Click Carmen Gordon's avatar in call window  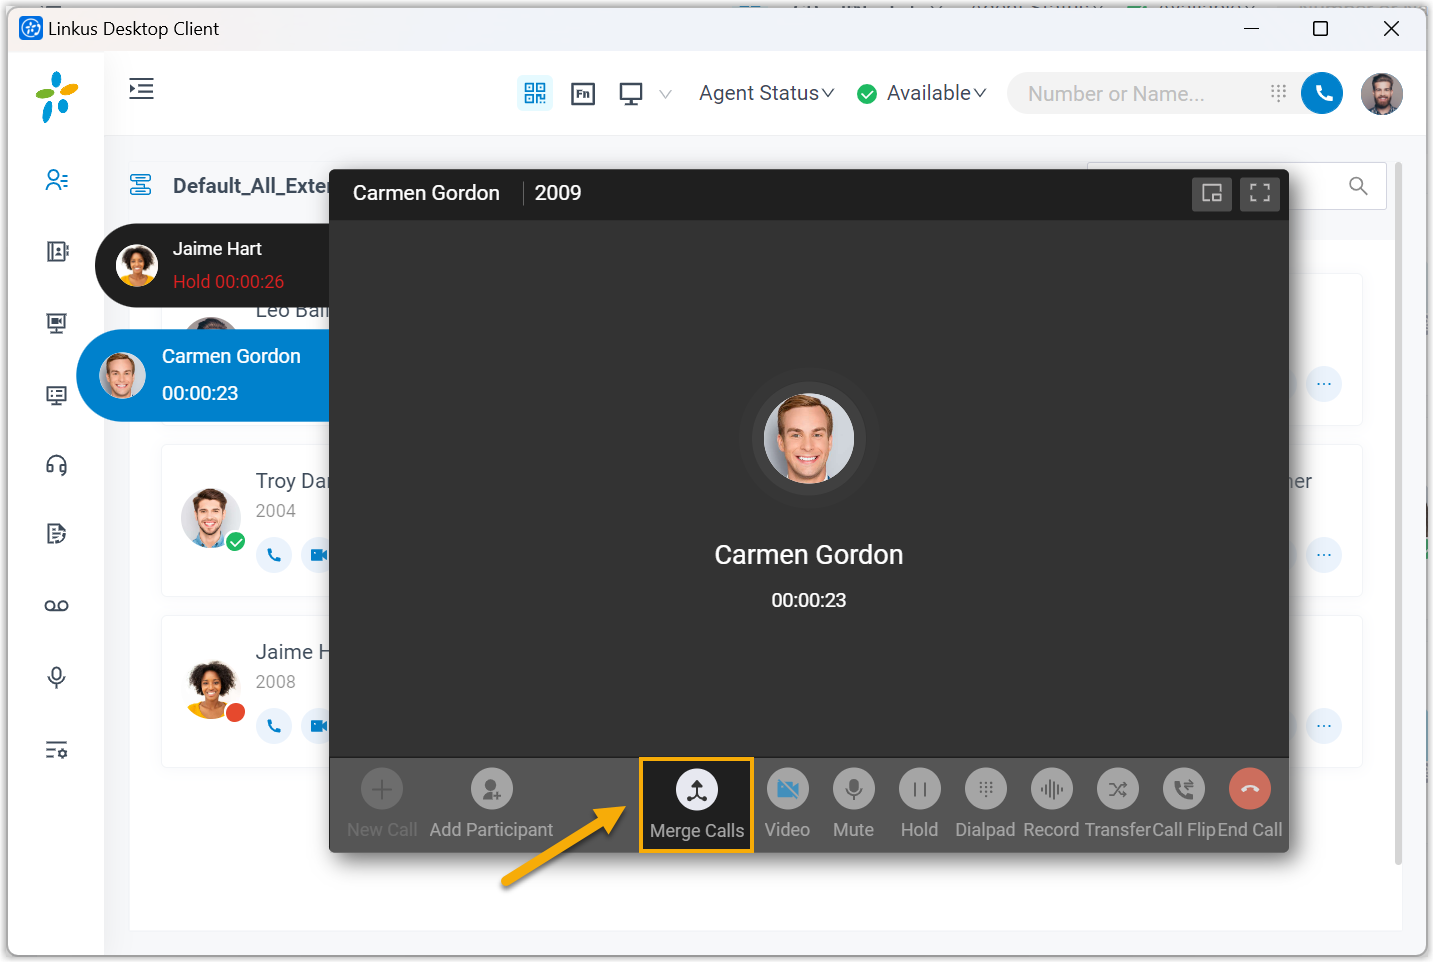pyautogui.click(x=809, y=438)
